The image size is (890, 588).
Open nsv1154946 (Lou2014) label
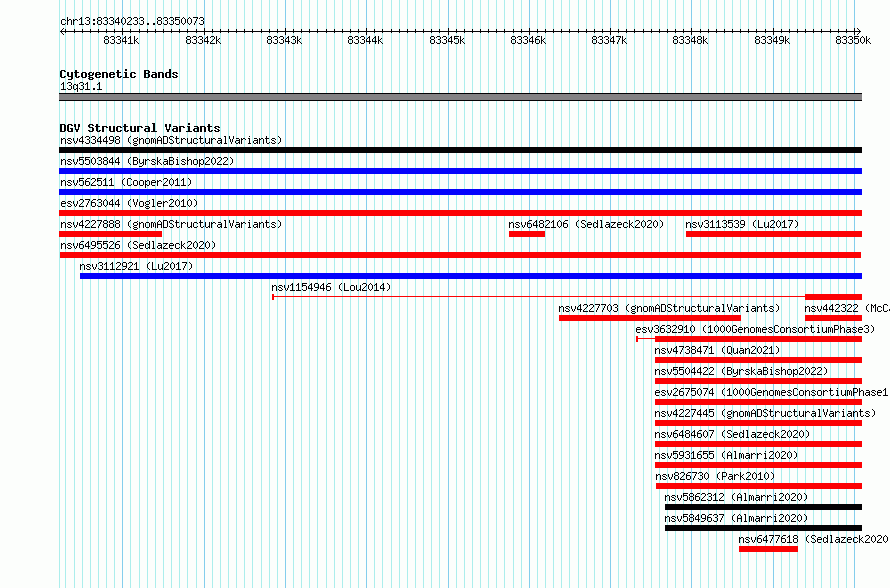[331, 287]
